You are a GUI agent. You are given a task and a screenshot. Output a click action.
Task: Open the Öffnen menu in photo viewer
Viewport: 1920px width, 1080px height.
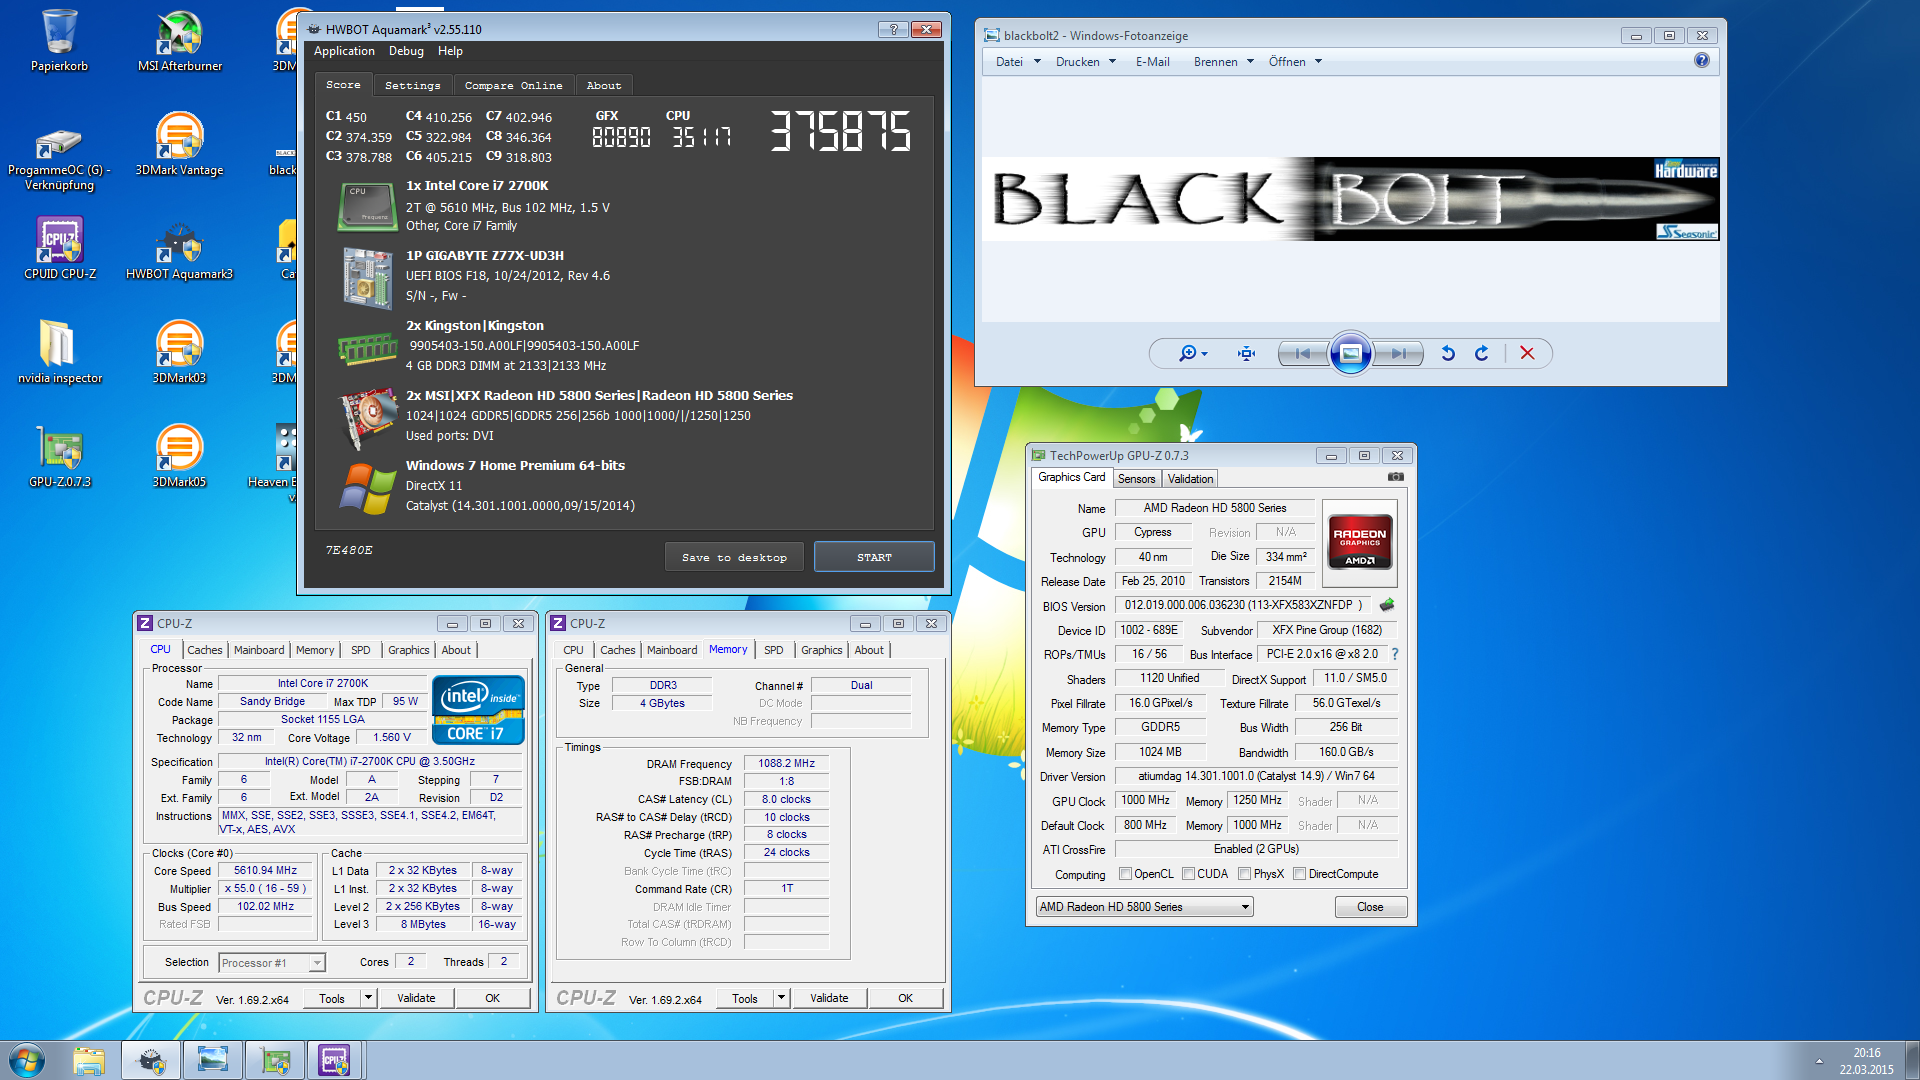tap(1295, 62)
